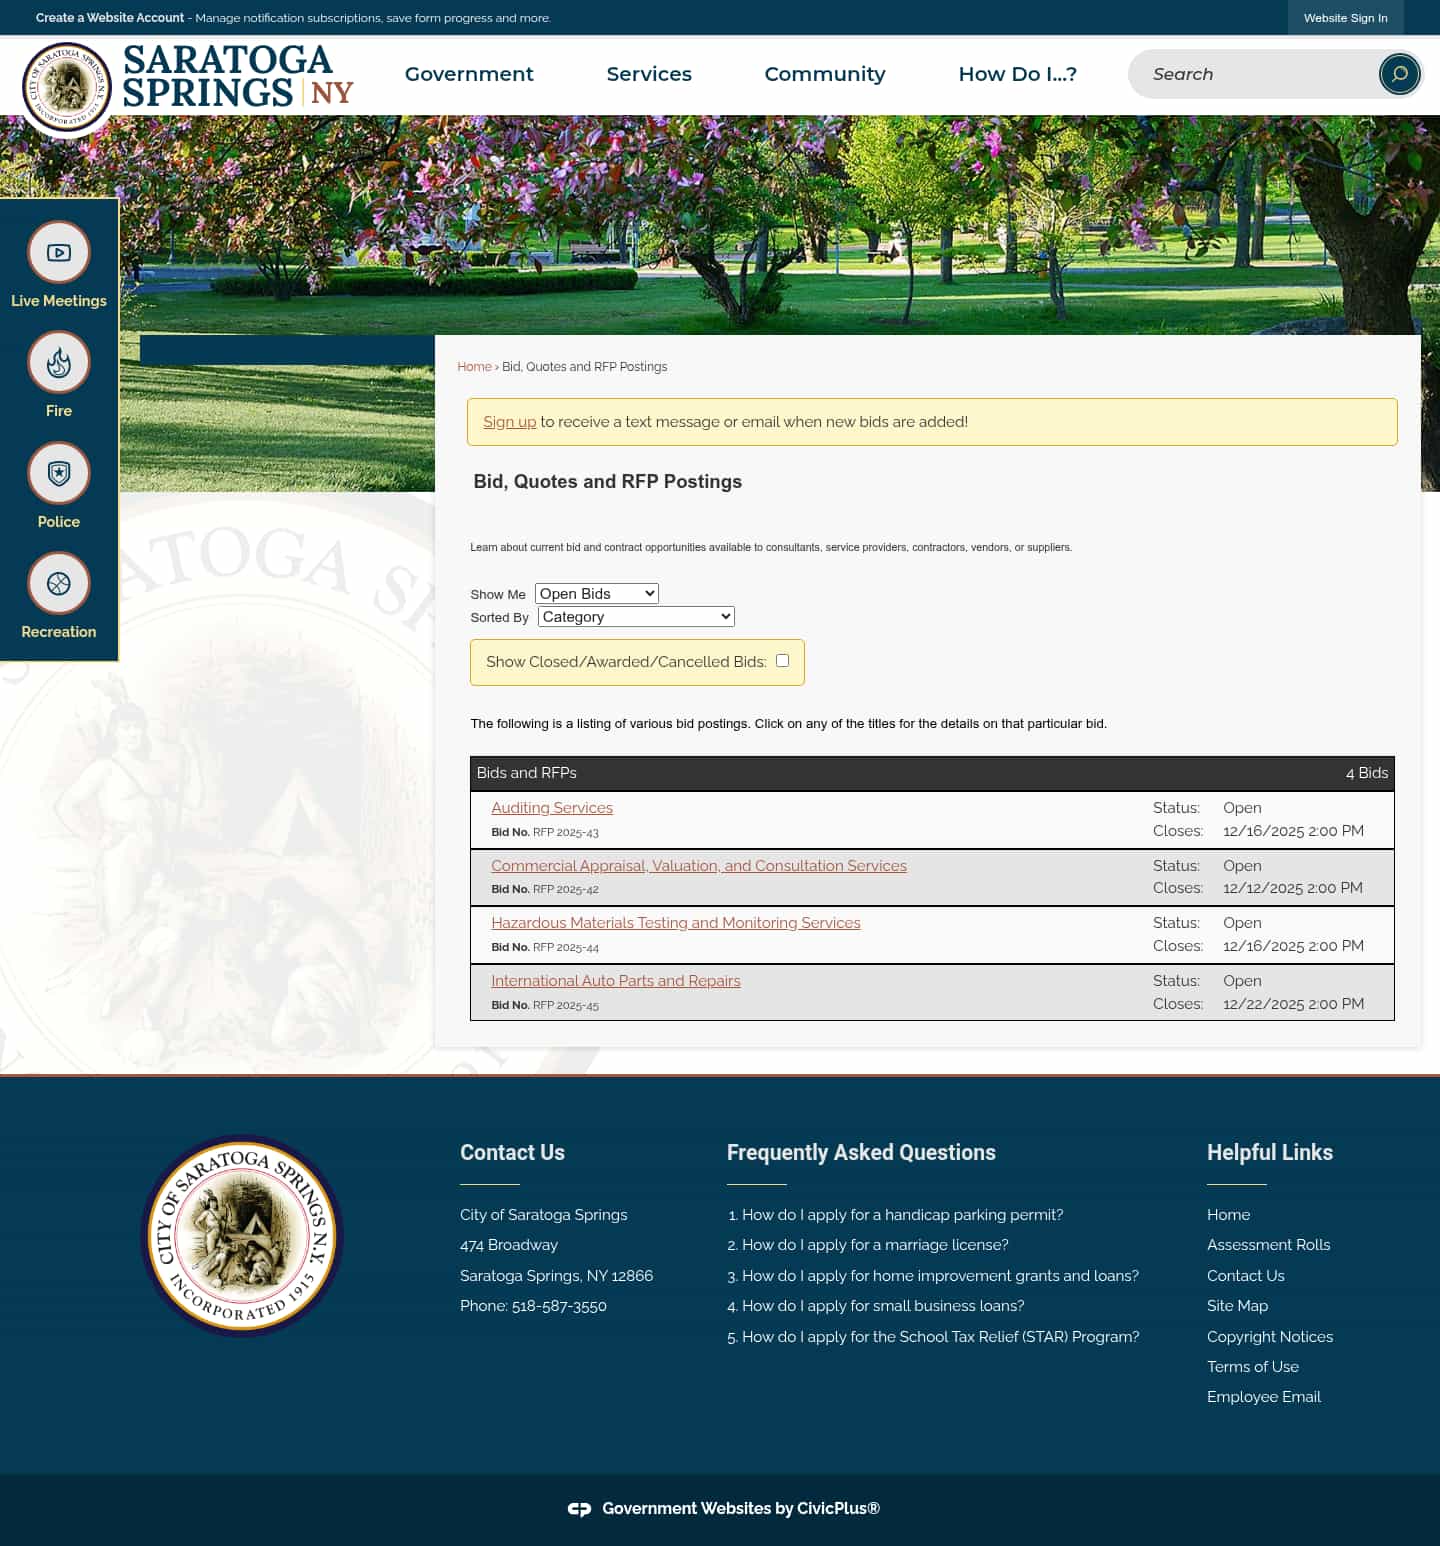The width and height of the screenshot is (1440, 1546).
Task: Open the How Do I...? menu
Action: pos(1018,74)
